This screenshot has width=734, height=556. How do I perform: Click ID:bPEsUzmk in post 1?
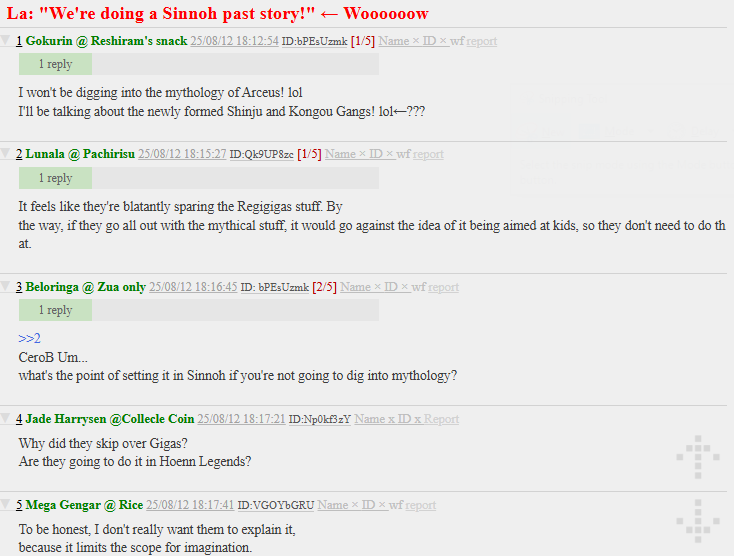coord(315,42)
